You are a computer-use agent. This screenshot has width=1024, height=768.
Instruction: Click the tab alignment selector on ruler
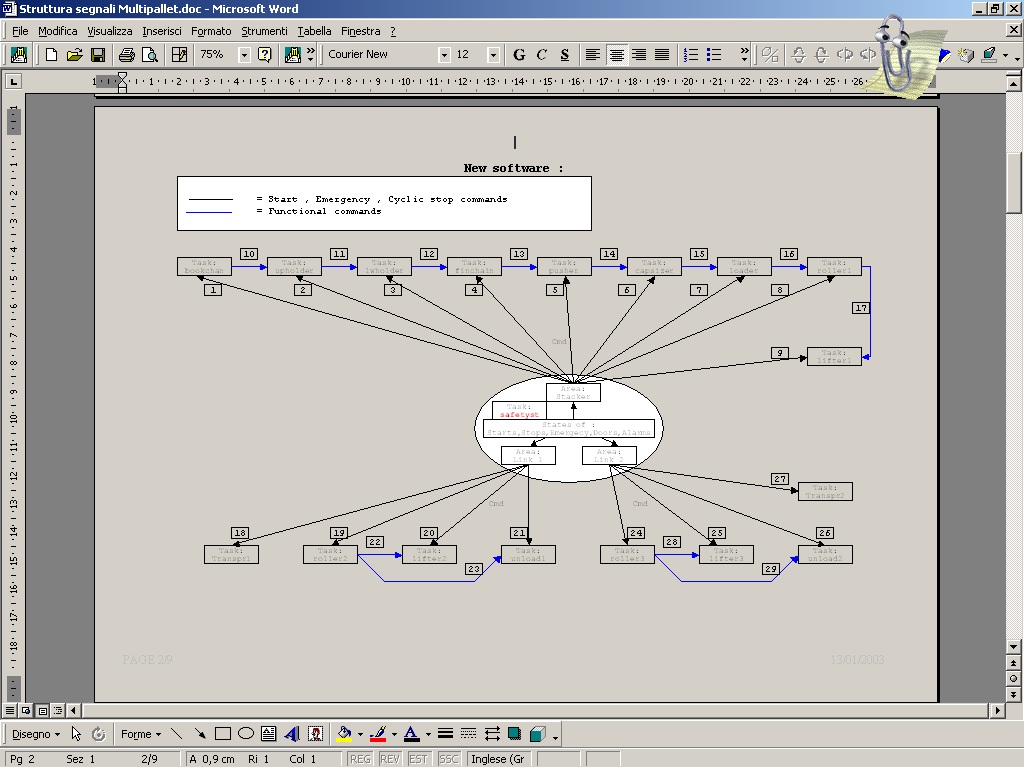coord(13,82)
